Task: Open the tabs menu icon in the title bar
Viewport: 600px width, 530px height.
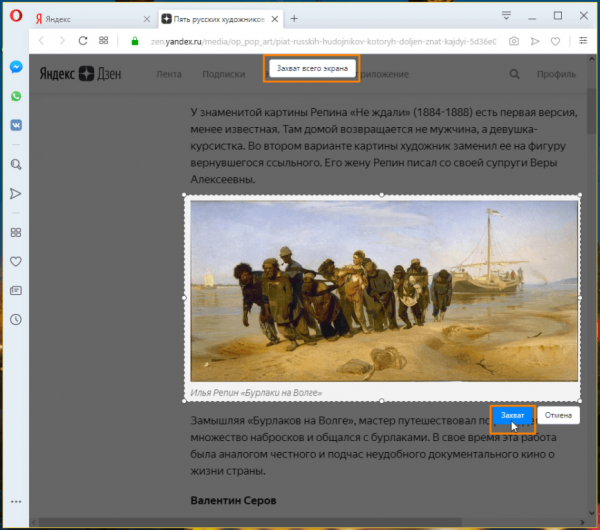Action: [506, 15]
